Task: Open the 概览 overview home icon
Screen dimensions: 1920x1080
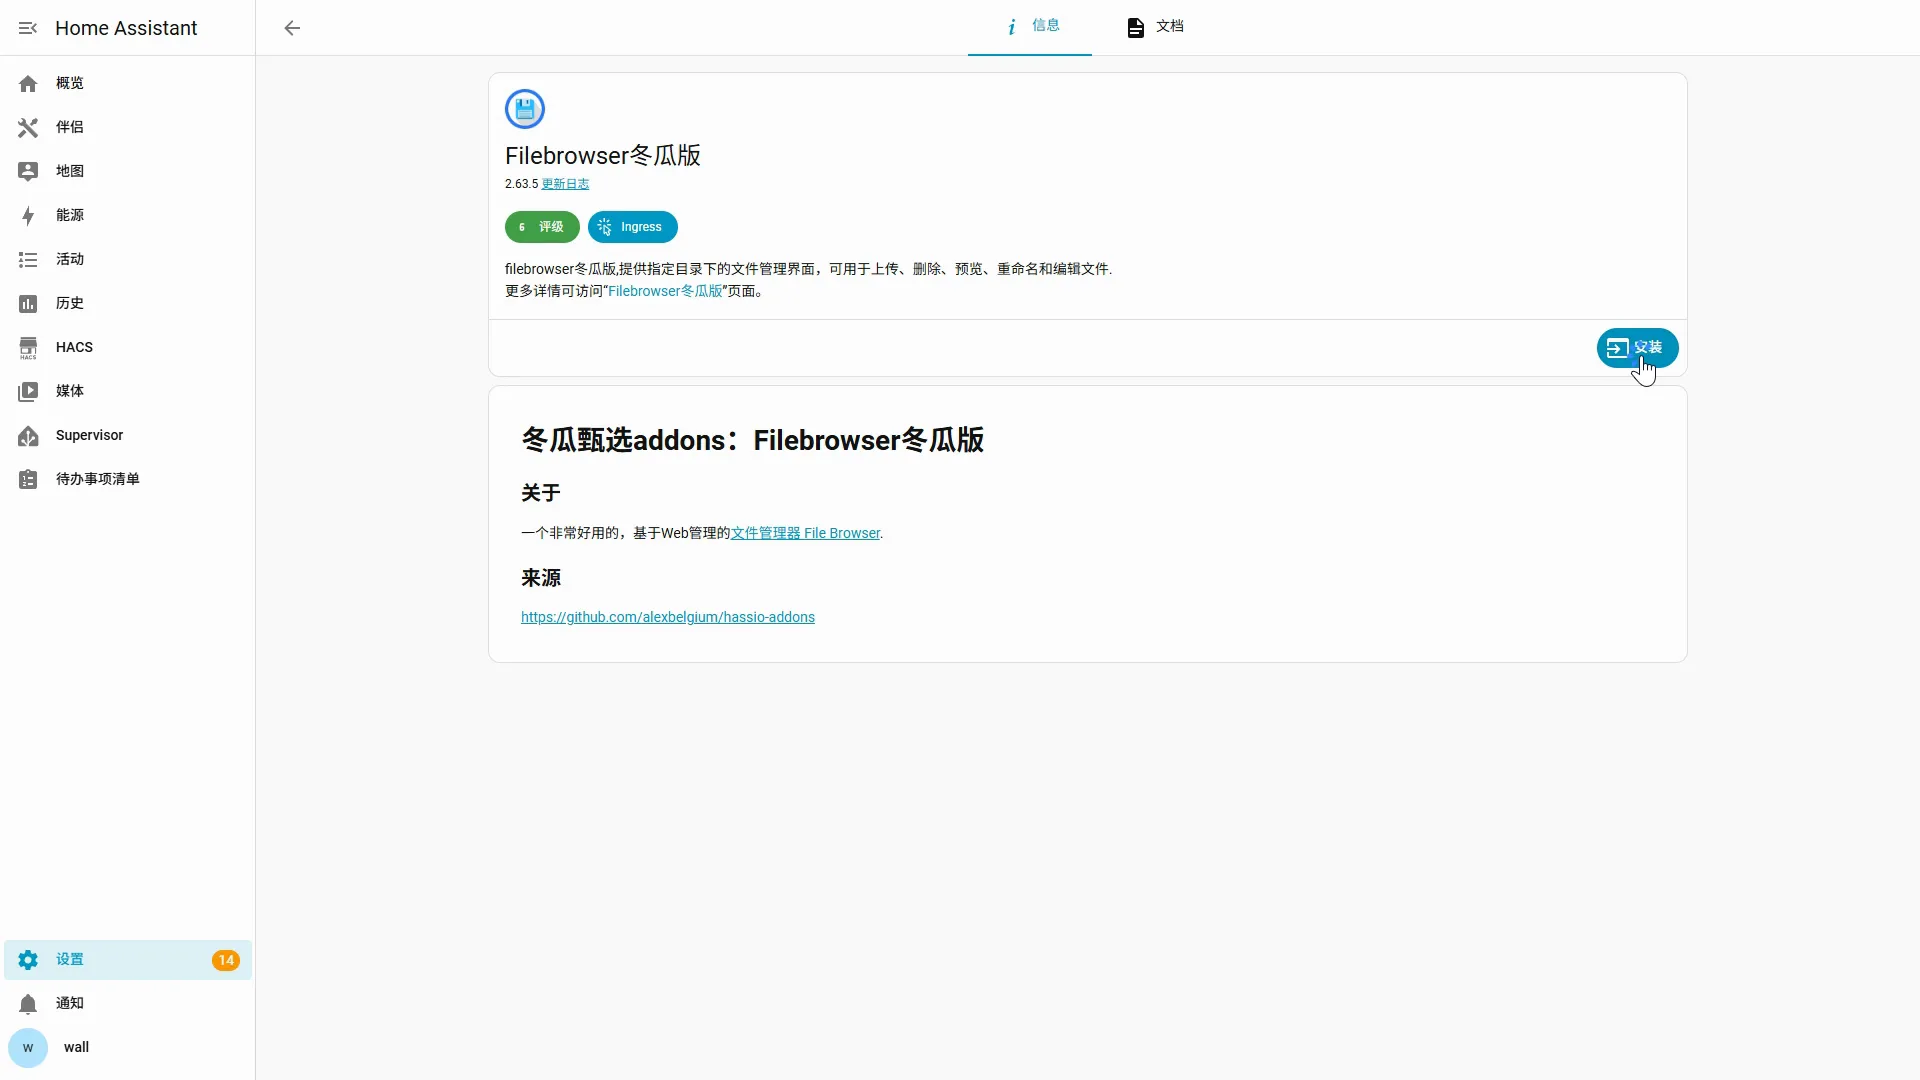Action: tap(28, 84)
